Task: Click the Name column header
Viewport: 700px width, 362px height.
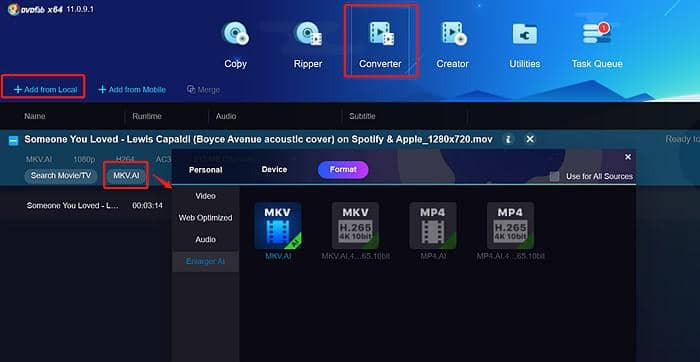Action: tap(35, 116)
